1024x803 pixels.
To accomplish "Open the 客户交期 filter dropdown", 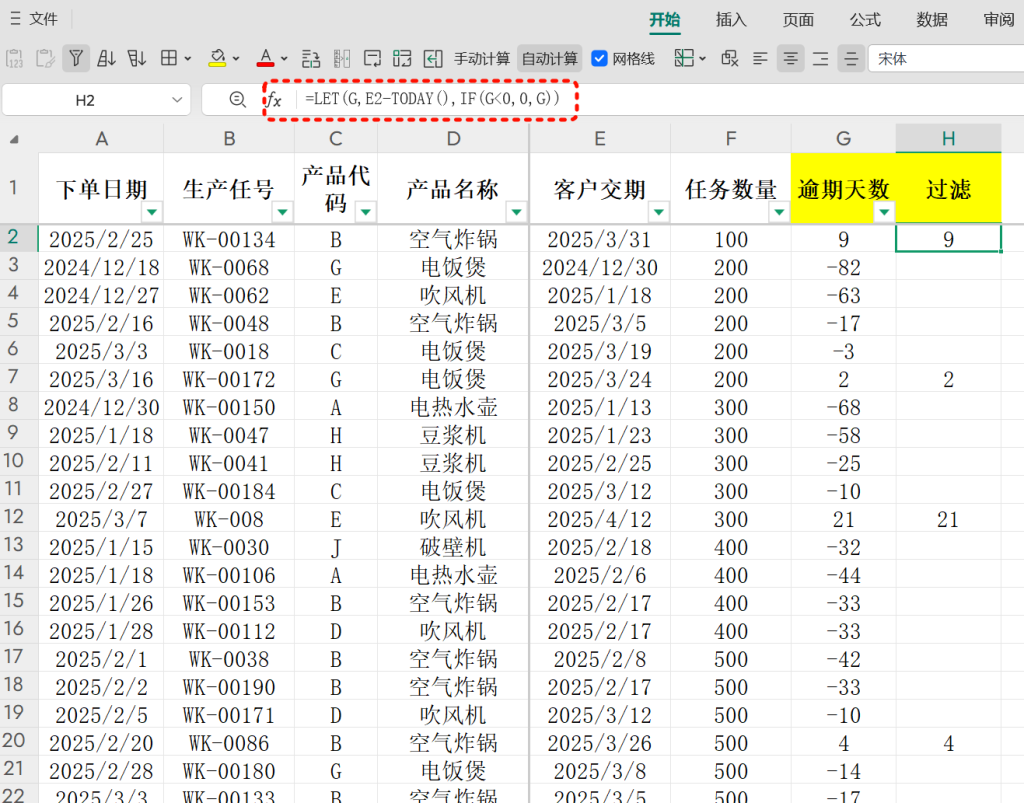I will click(x=659, y=212).
